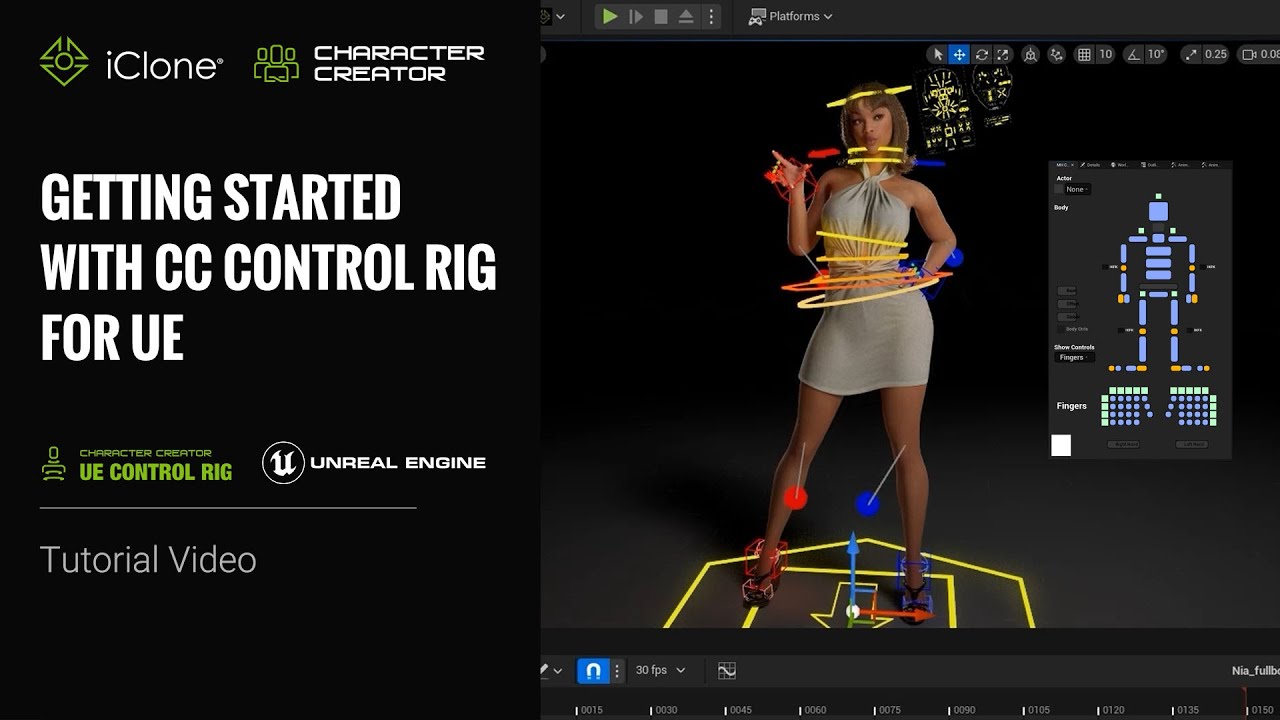Click the Eject button in play controls
1280x720 pixels.
click(686, 16)
